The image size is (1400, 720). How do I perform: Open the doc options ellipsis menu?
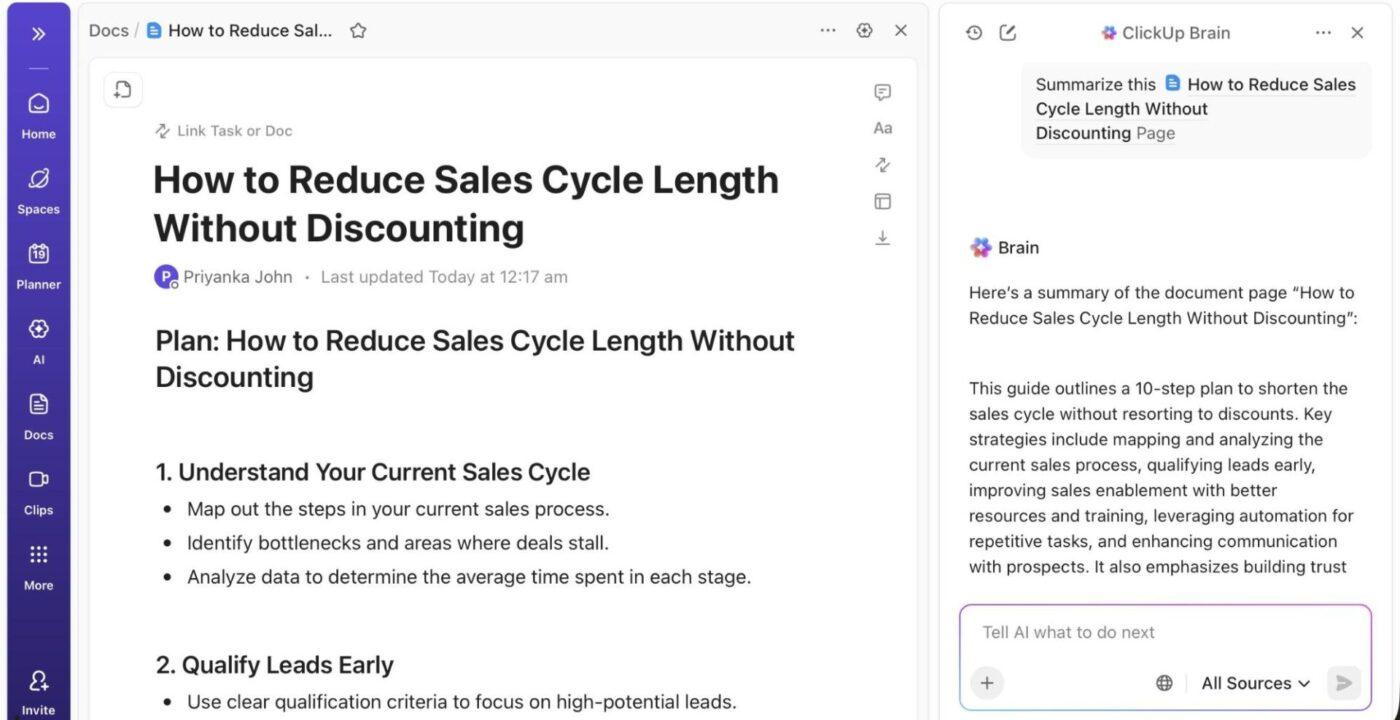coord(828,30)
